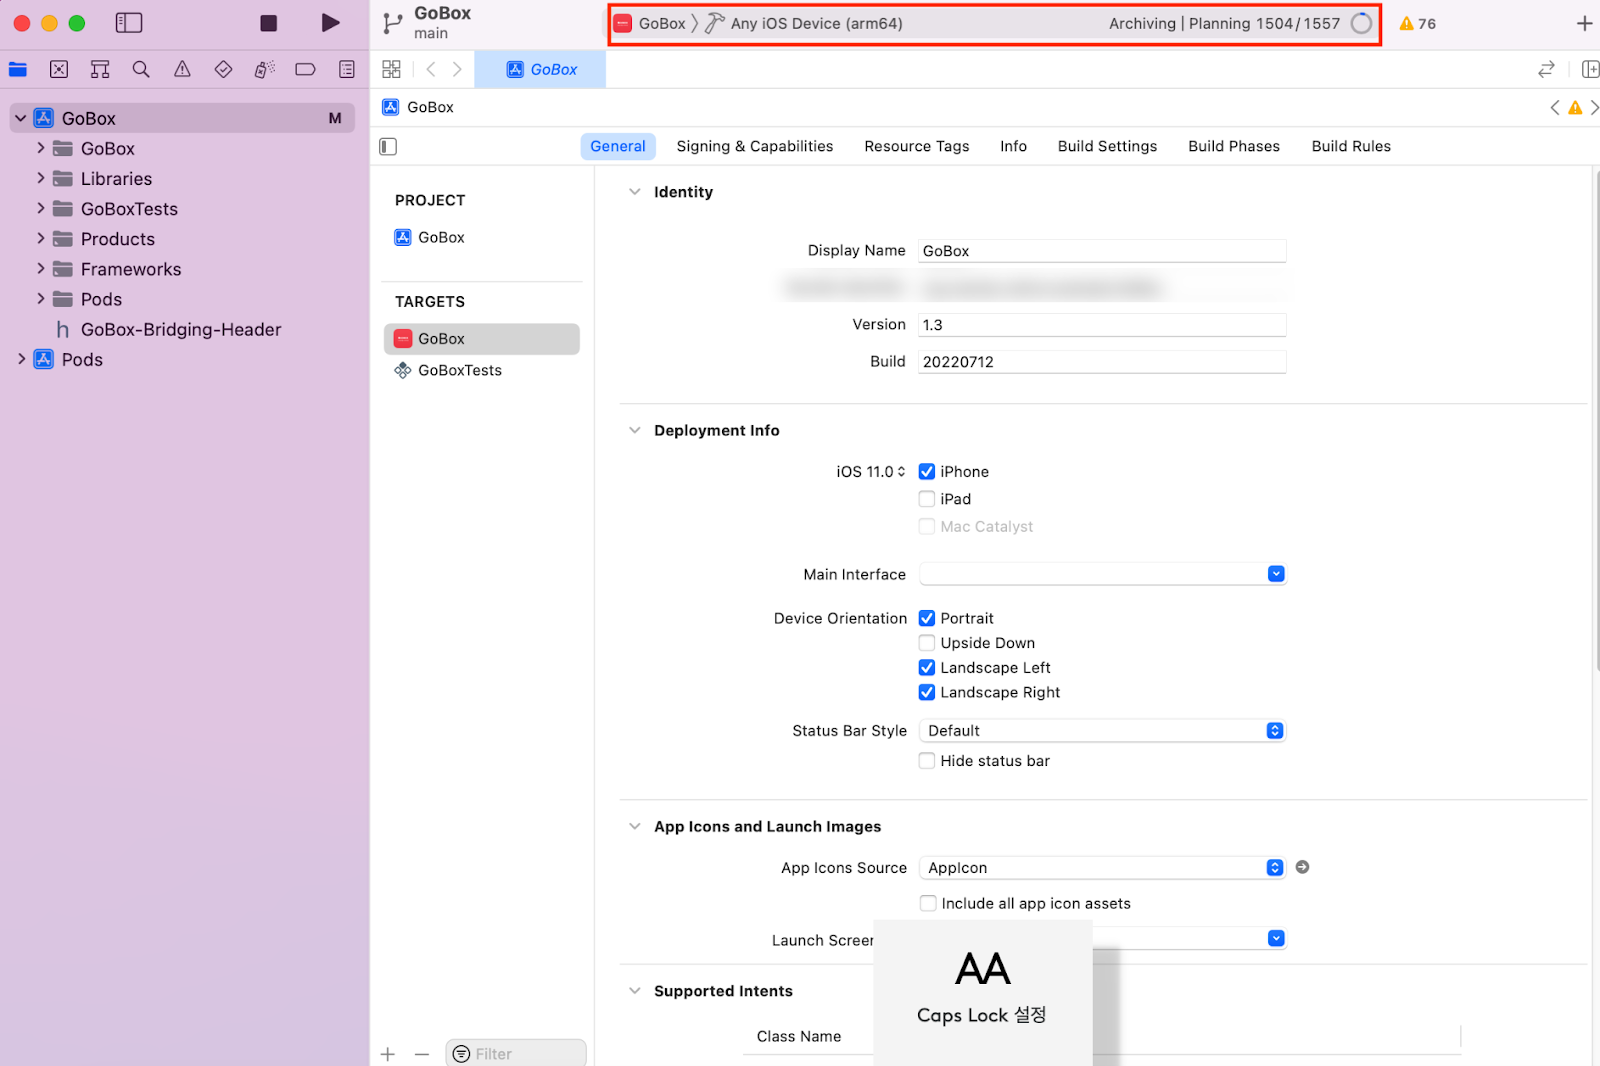1600x1066 pixels.
Task: Click the 76 warnings indicator
Action: click(x=1417, y=24)
